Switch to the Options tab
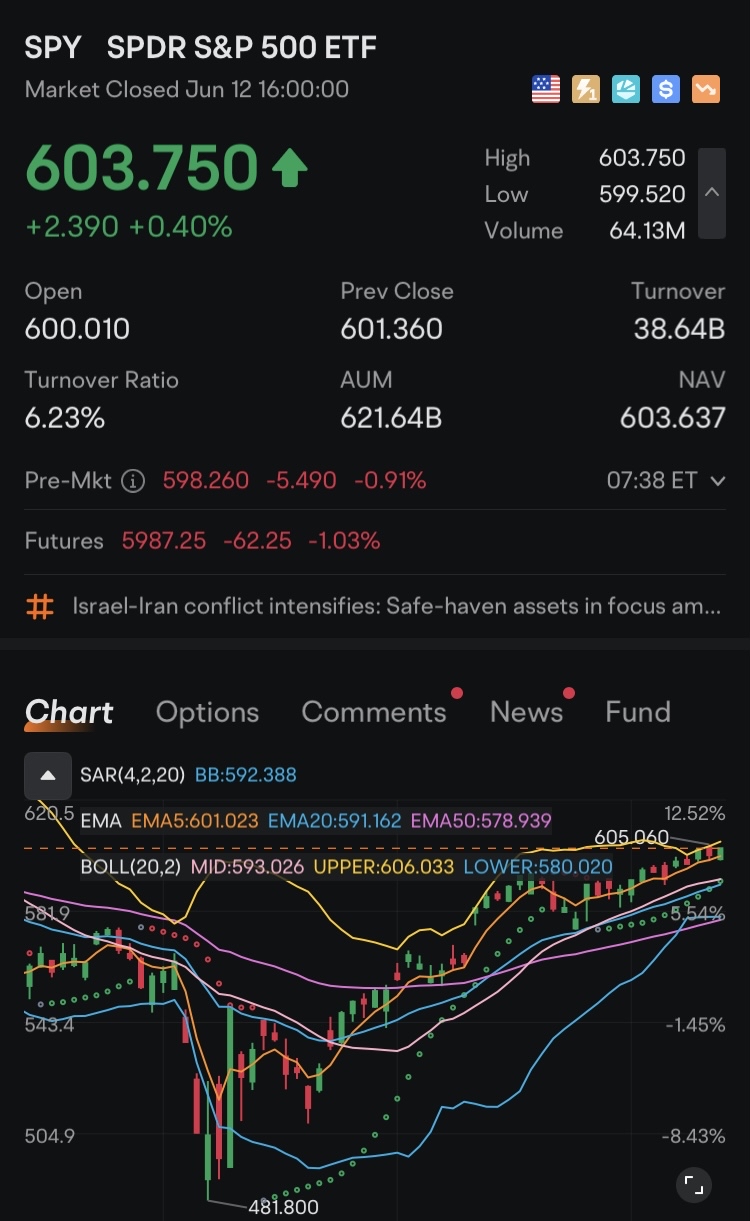 [207, 712]
